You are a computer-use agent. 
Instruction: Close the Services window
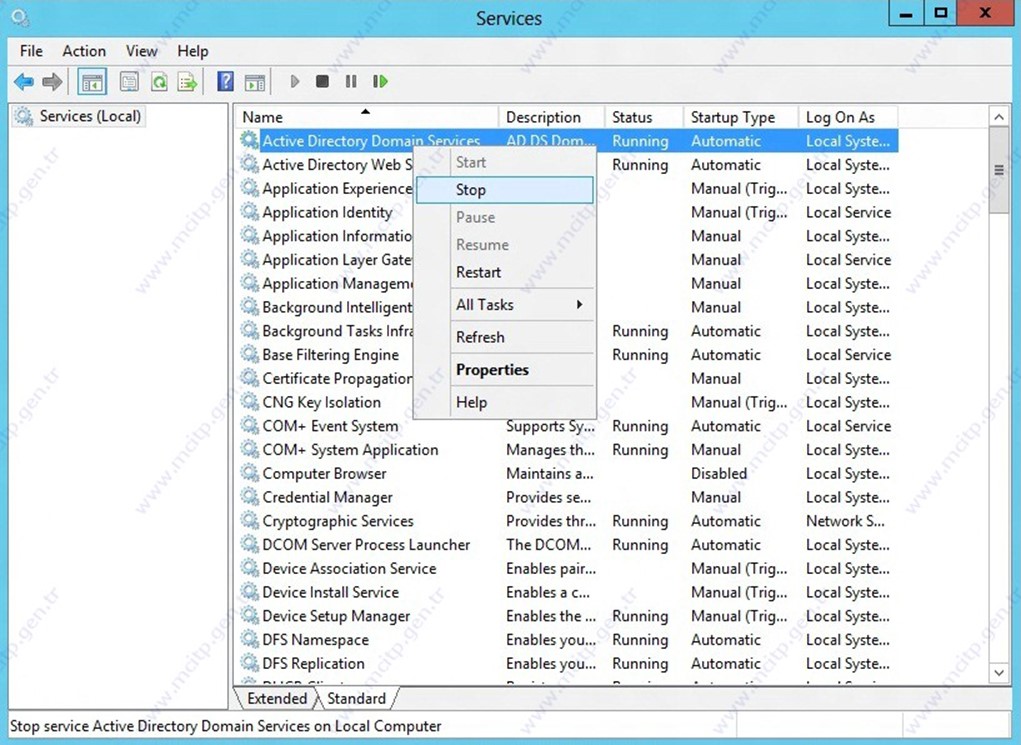coord(985,13)
